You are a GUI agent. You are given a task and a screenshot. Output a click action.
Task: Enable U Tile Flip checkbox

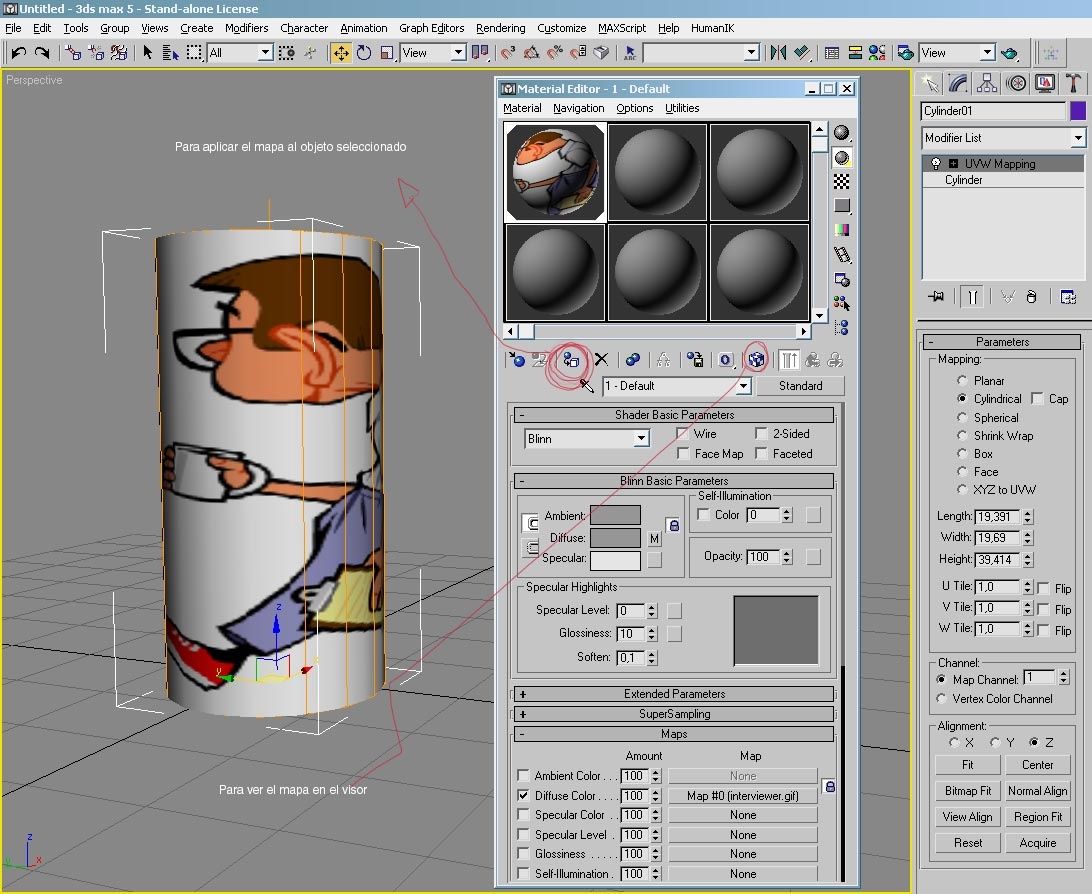click(x=1043, y=588)
